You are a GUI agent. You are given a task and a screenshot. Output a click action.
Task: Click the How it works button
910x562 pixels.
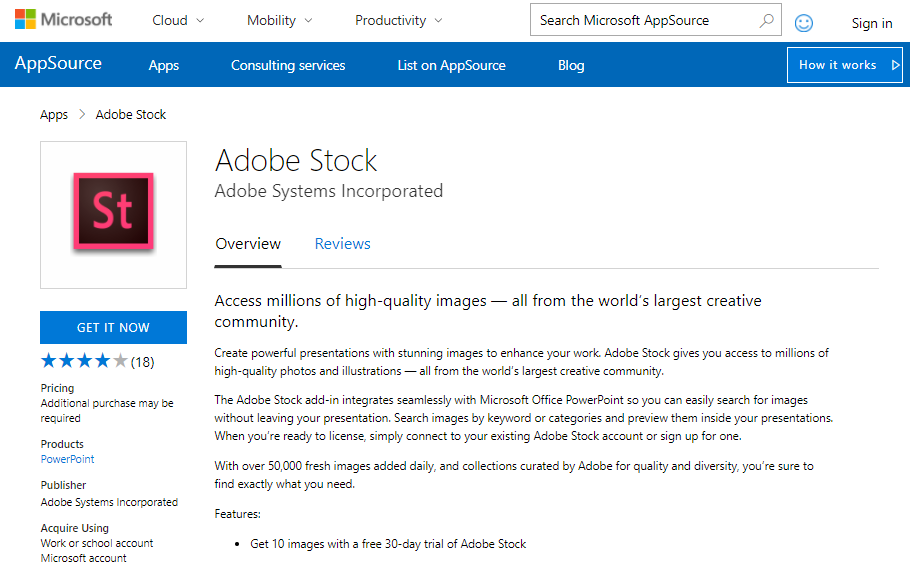[844, 65]
